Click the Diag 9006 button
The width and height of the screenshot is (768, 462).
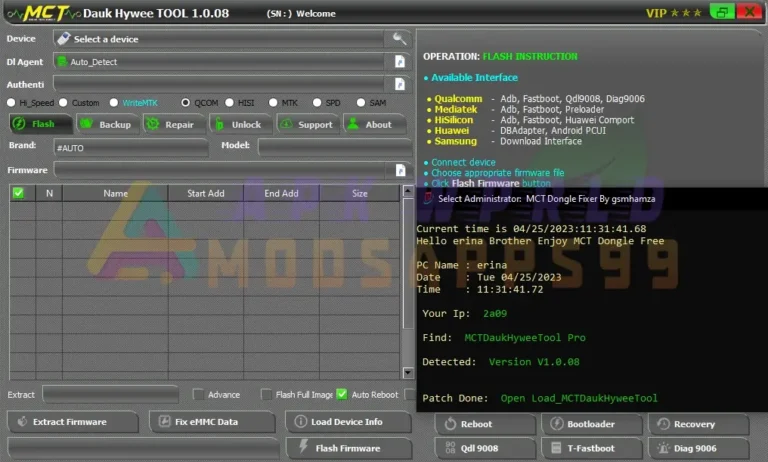698,450
